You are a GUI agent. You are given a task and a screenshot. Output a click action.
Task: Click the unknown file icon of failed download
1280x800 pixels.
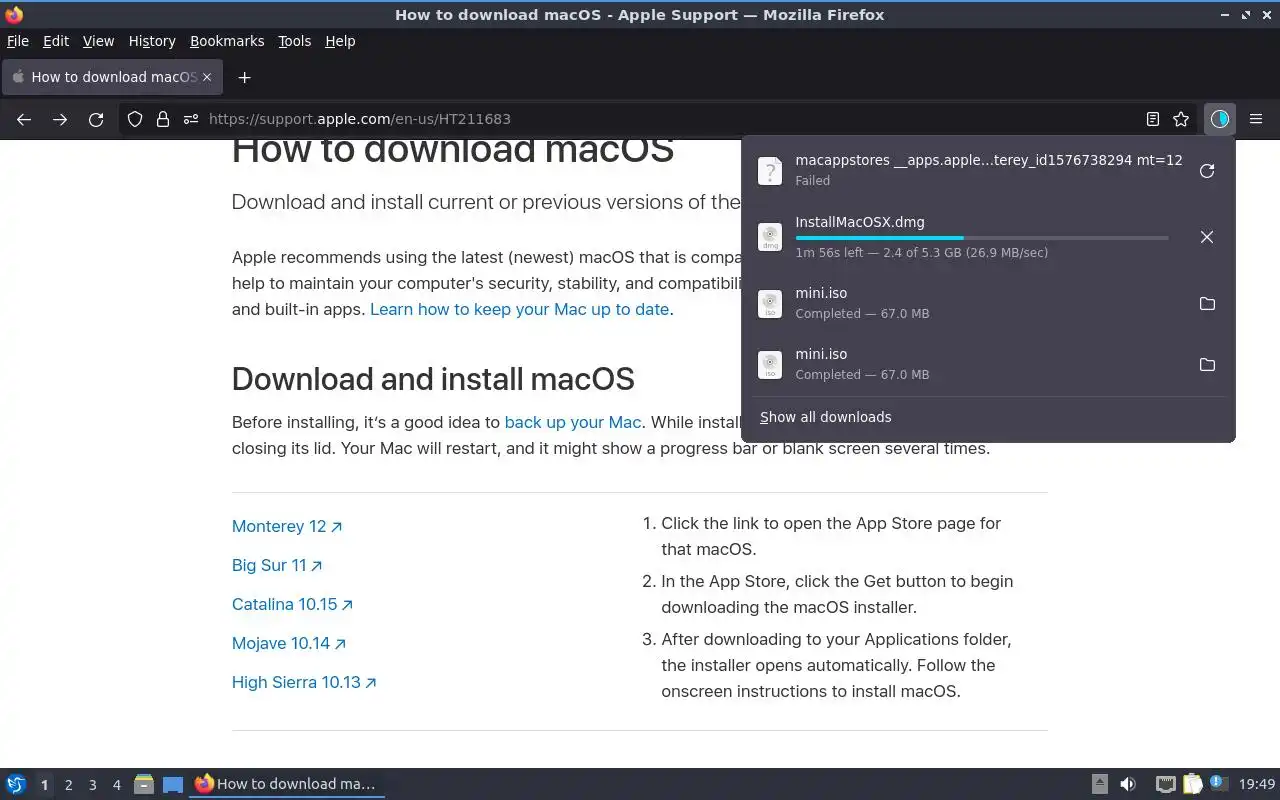pos(769,171)
